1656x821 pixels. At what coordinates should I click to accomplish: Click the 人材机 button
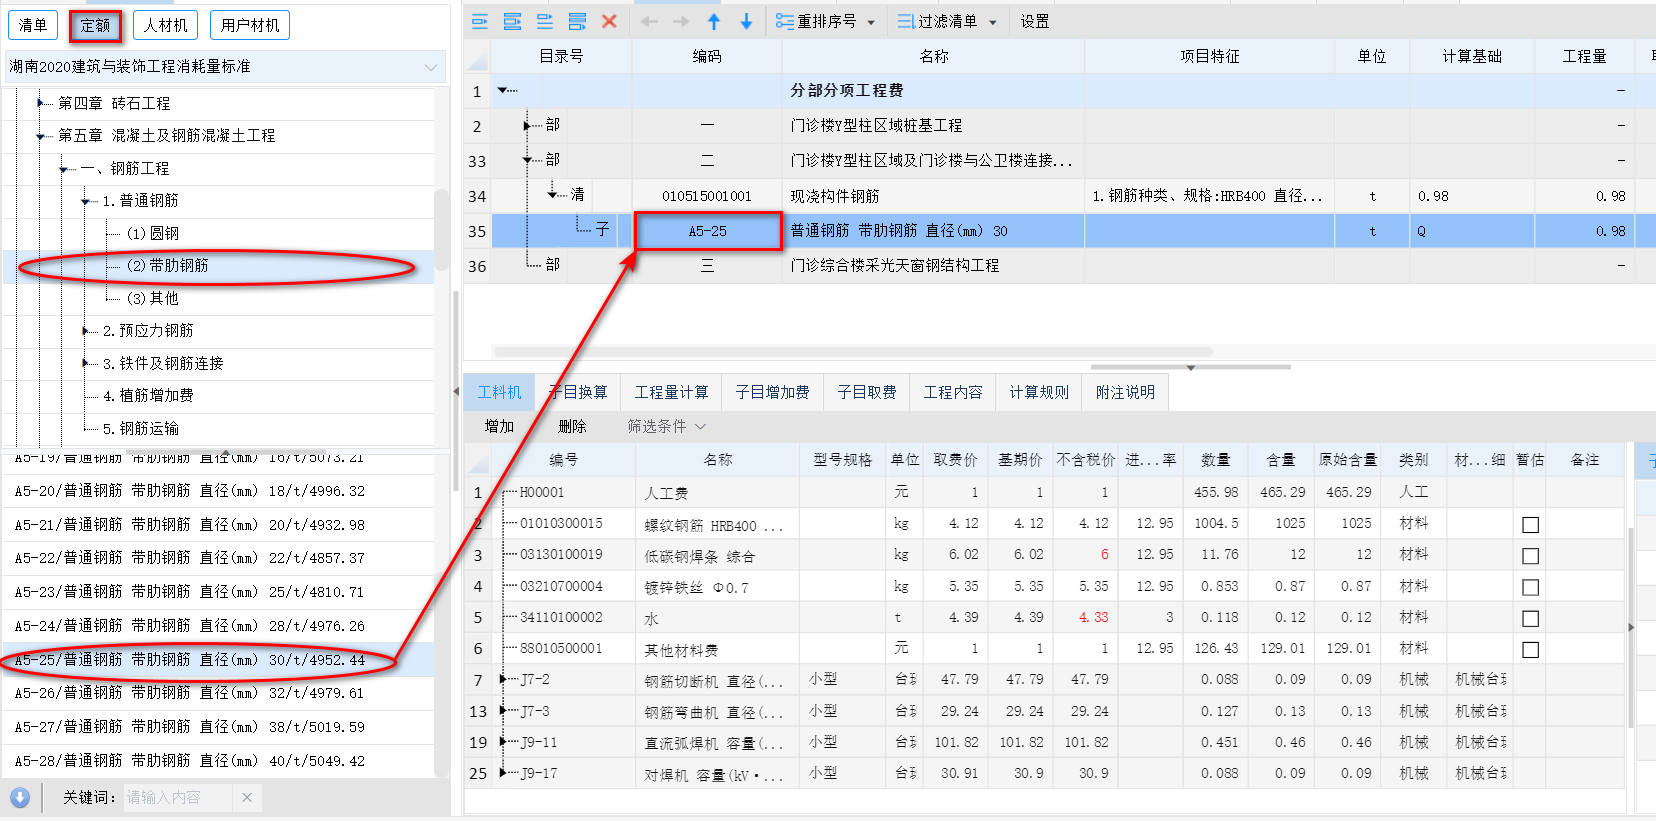pos(165,25)
